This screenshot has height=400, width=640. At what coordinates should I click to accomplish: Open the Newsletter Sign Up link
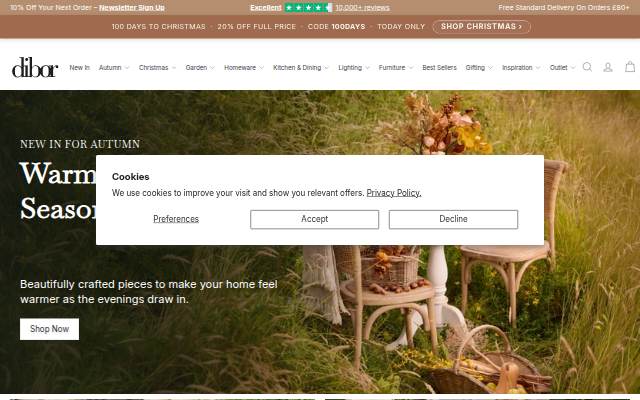click(x=132, y=7)
